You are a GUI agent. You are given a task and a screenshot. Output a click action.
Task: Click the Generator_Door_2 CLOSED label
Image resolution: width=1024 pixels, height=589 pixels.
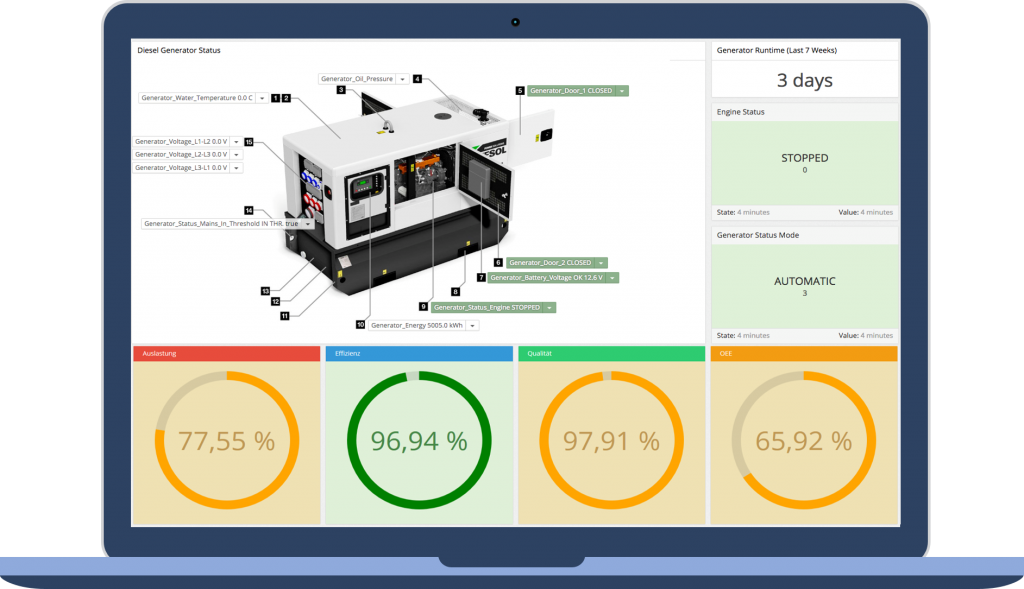[x=550, y=263]
